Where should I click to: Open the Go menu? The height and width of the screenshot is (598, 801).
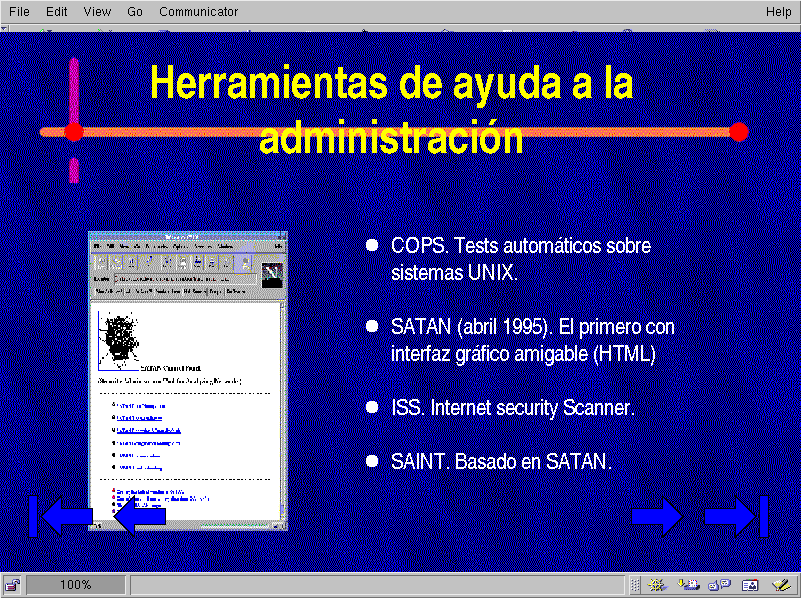pyautogui.click(x=135, y=12)
